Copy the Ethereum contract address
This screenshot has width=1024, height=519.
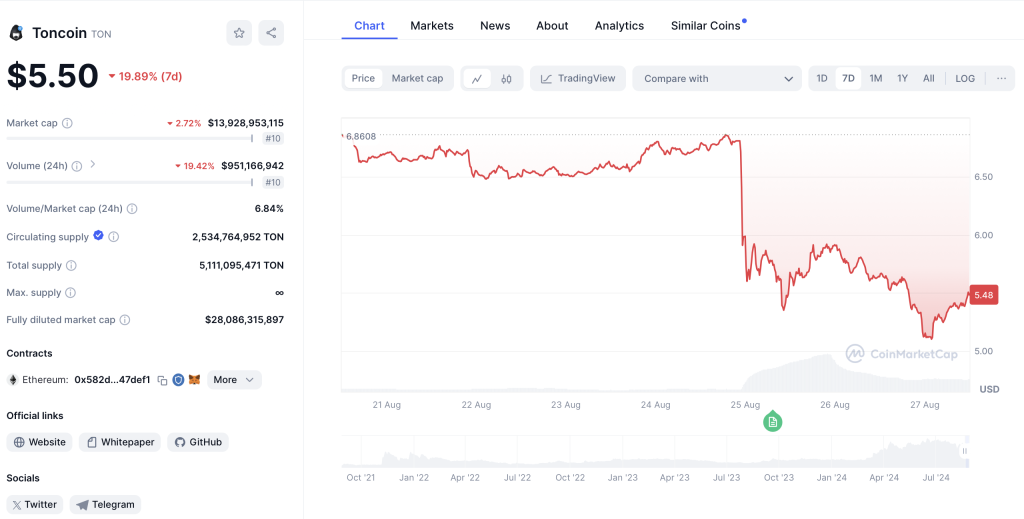pos(163,380)
